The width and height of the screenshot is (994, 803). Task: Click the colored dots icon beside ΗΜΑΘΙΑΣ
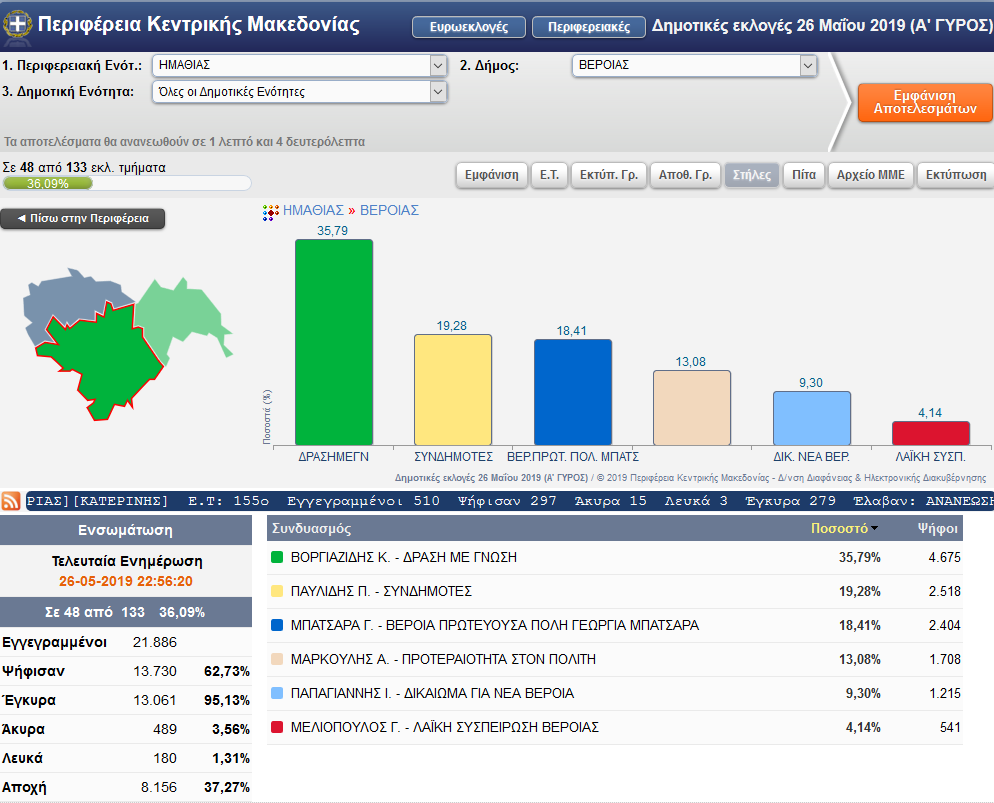click(269, 211)
